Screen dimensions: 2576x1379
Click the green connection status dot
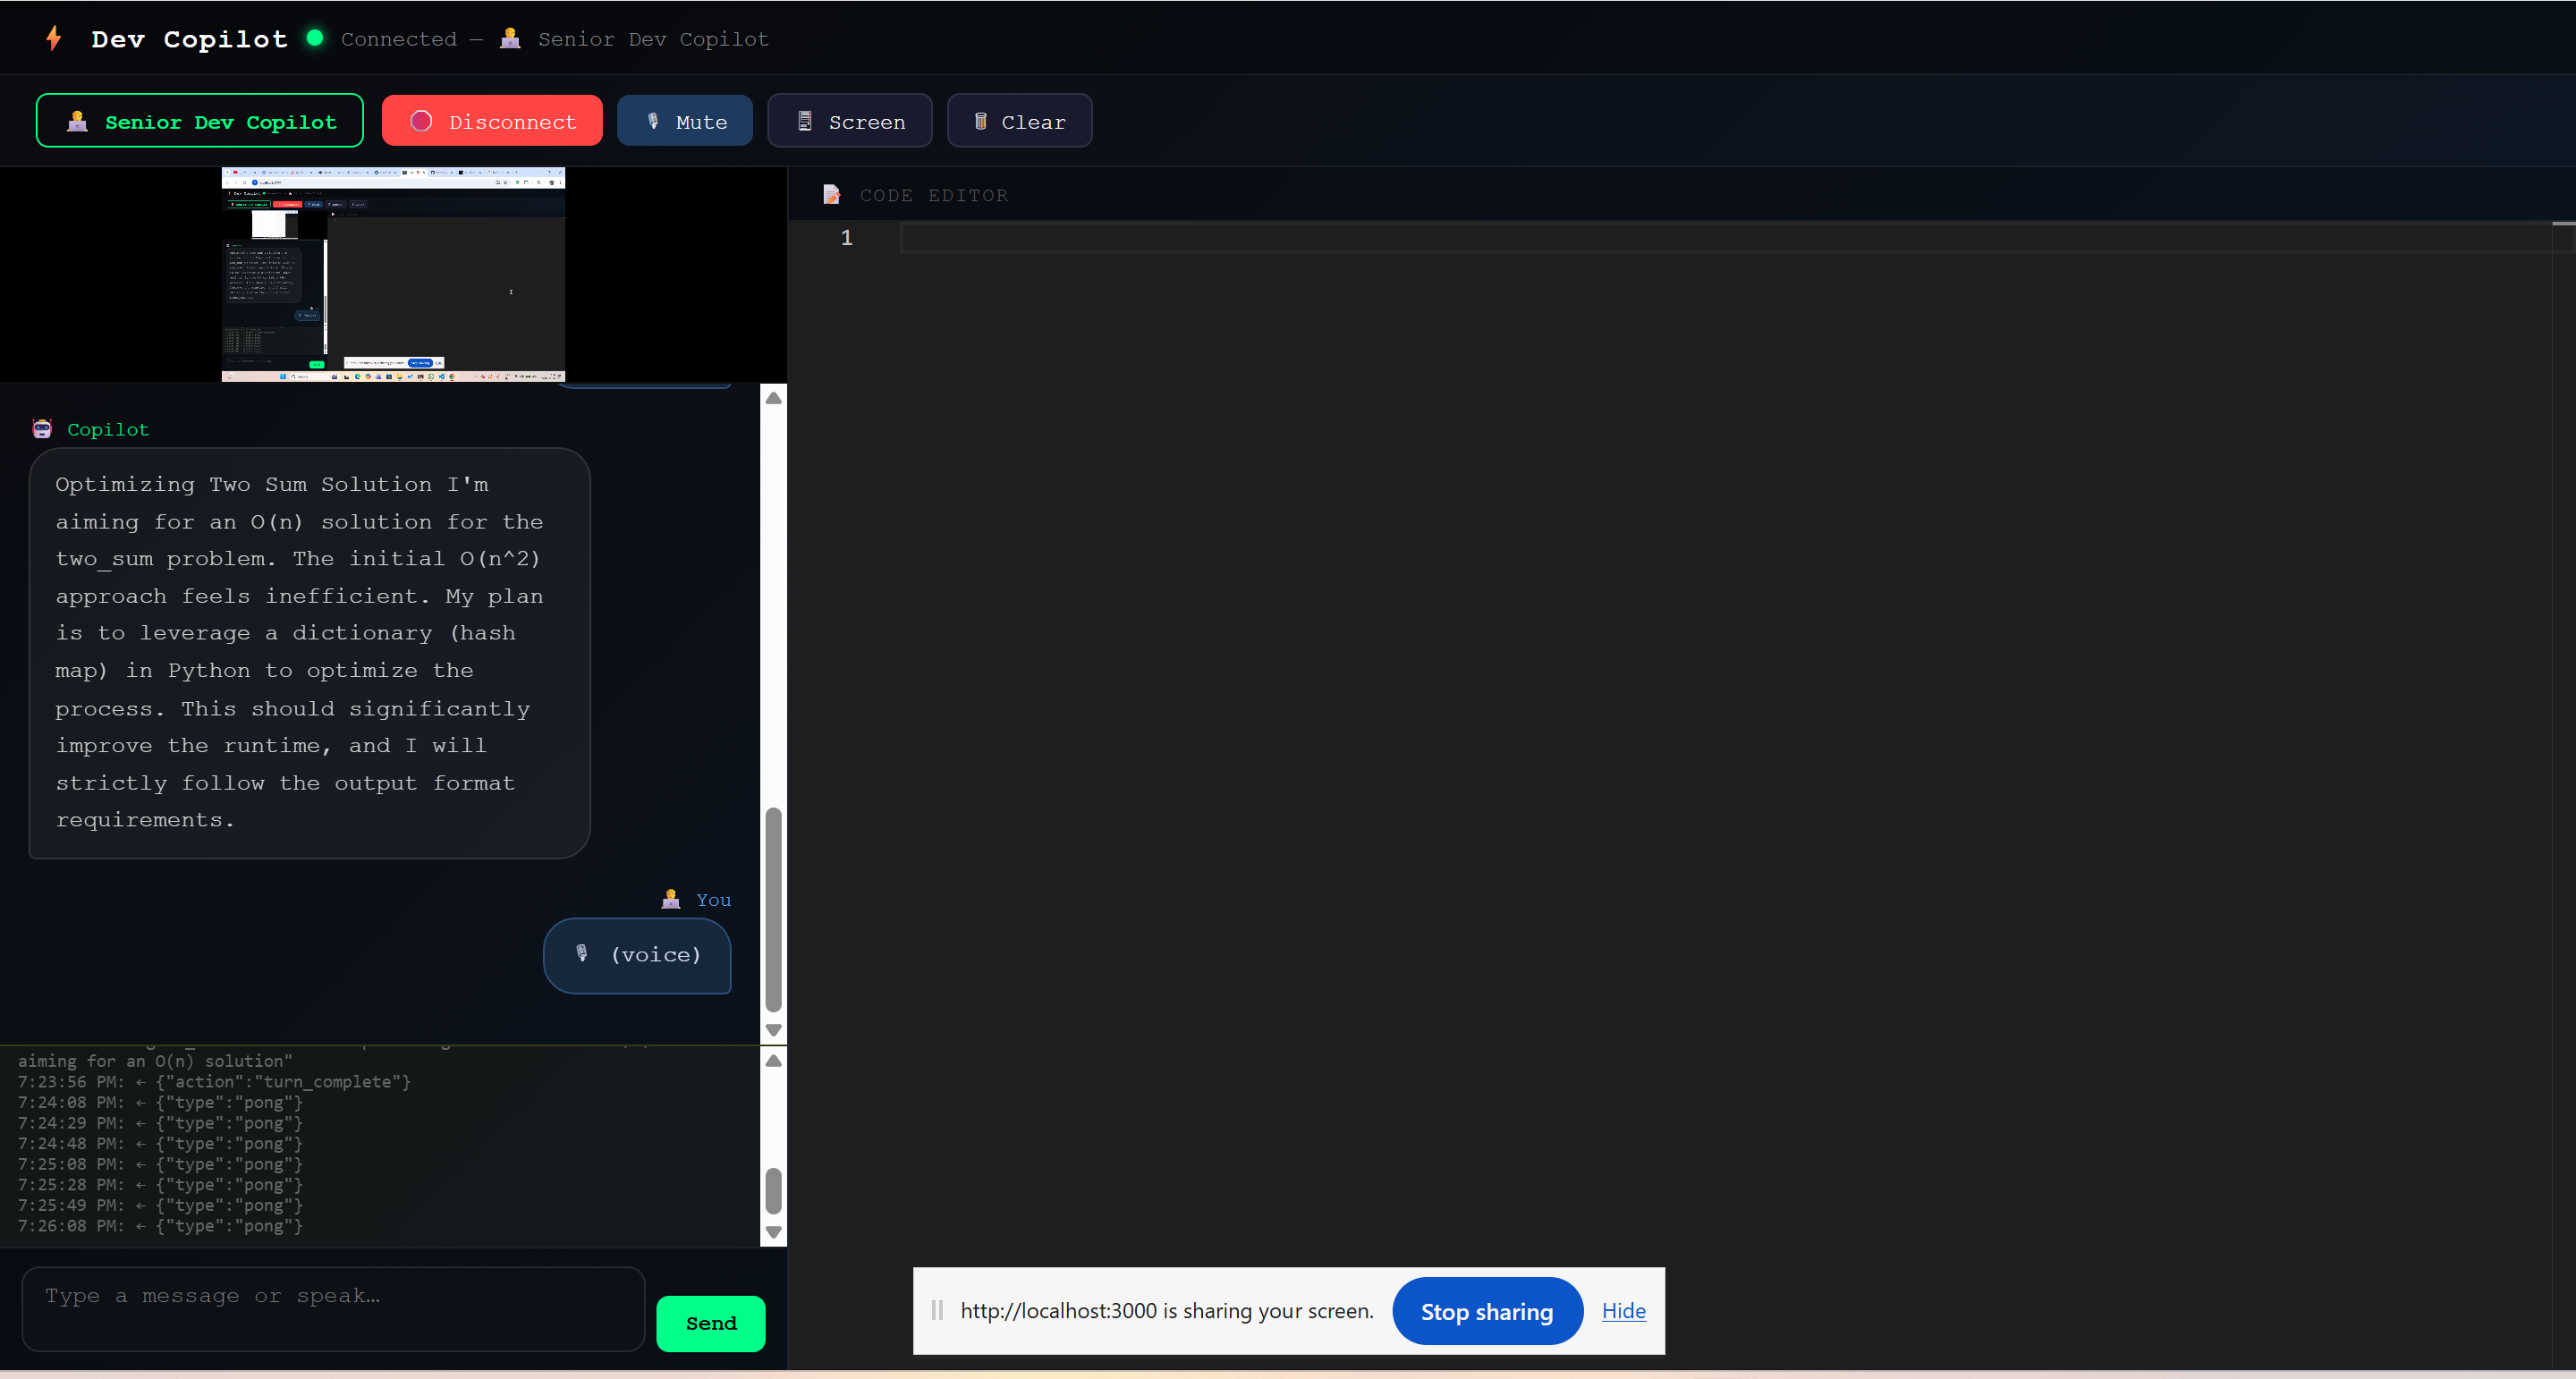pos(315,38)
